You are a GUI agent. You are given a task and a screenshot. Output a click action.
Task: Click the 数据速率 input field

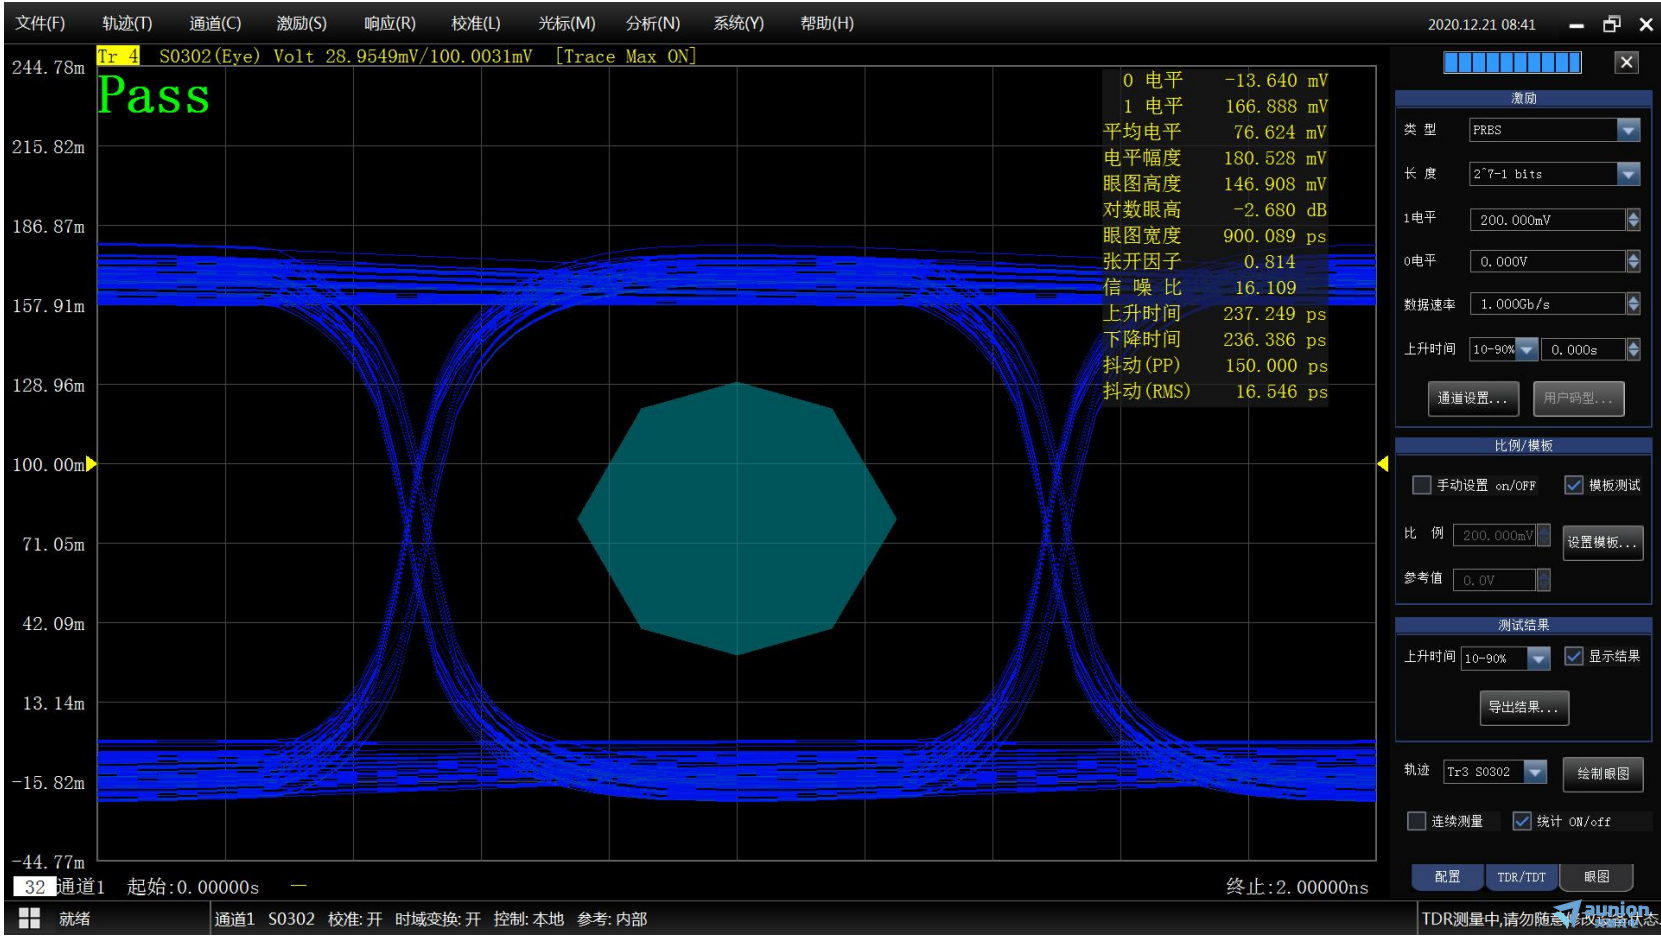pos(1548,304)
